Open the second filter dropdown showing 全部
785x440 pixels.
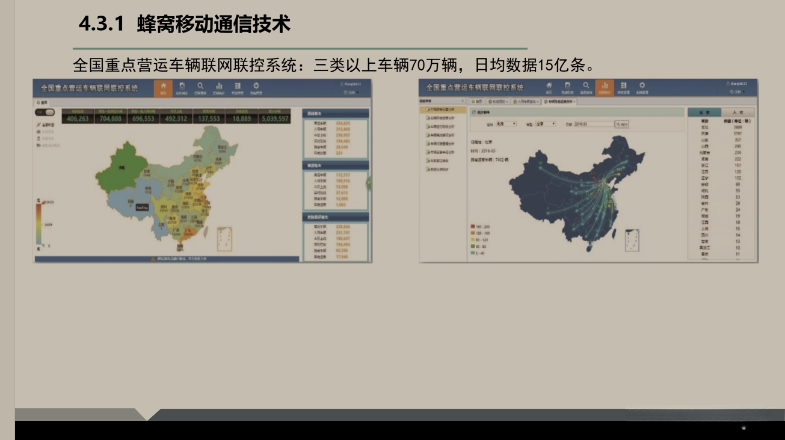(545, 124)
